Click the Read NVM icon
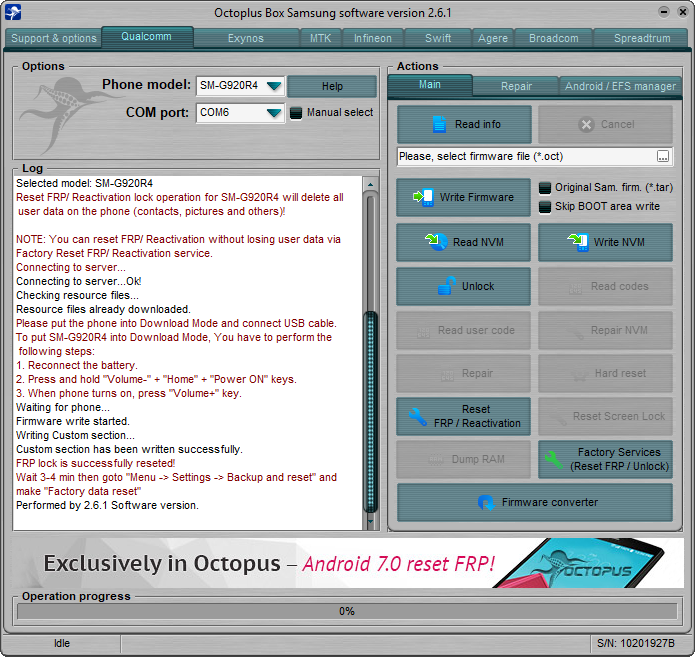 pos(436,242)
